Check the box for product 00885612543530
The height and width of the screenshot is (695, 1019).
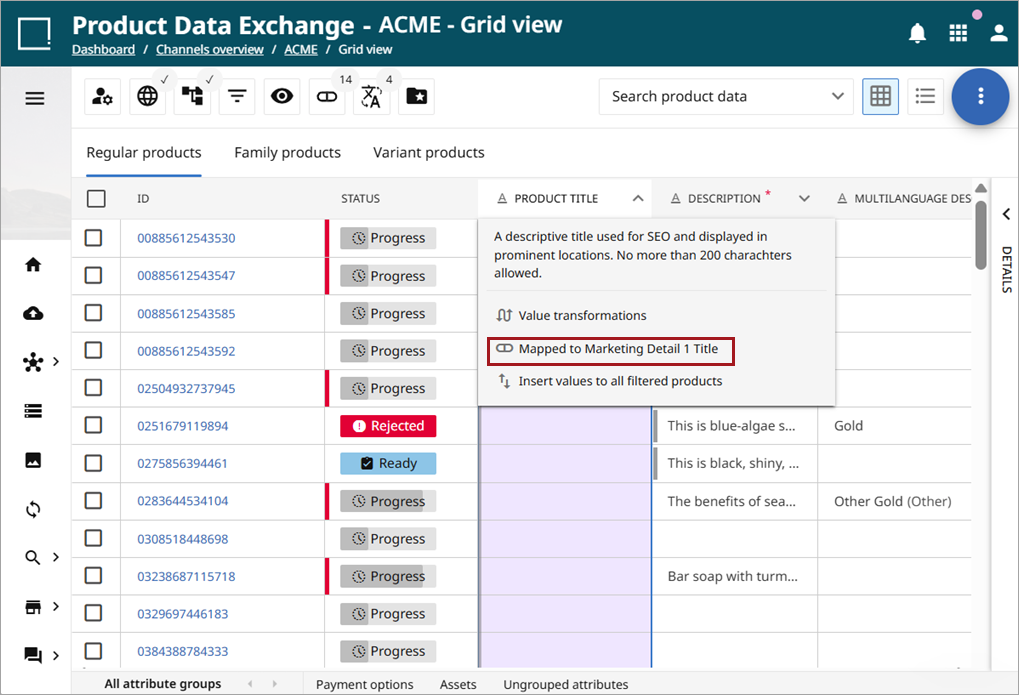click(x=94, y=238)
